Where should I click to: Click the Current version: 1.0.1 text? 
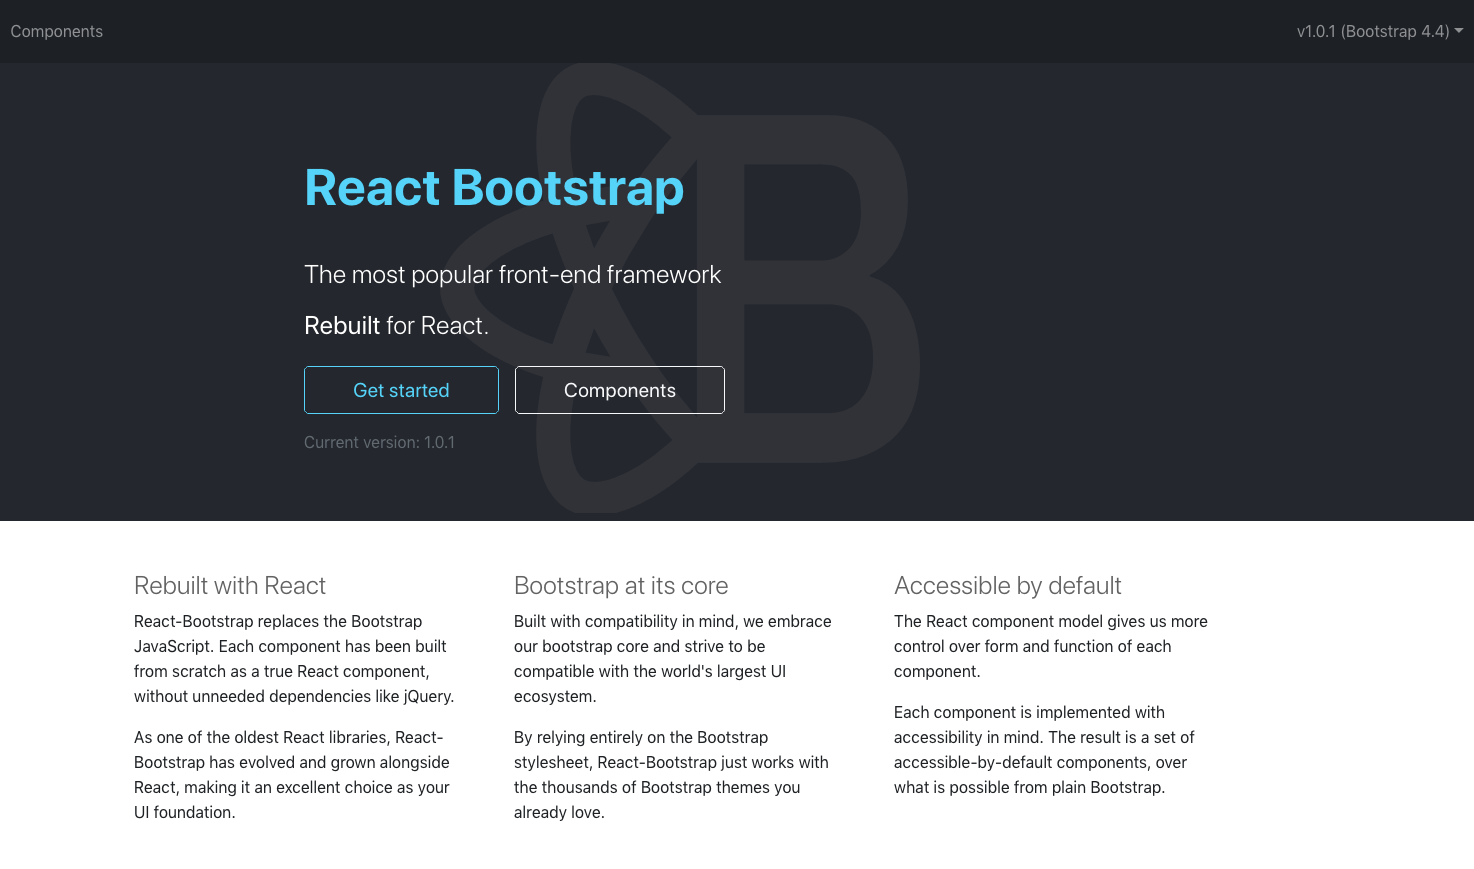(379, 442)
